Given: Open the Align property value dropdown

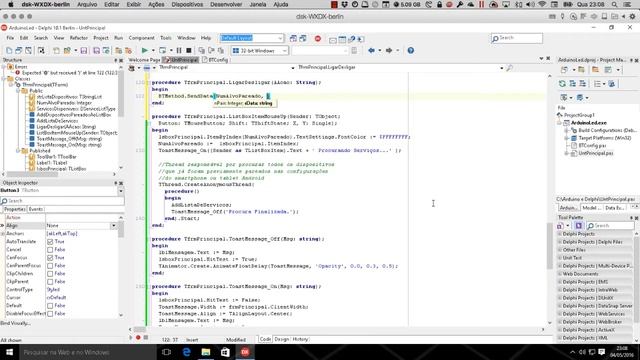Looking at the screenshot, I should tap(113, 226).
